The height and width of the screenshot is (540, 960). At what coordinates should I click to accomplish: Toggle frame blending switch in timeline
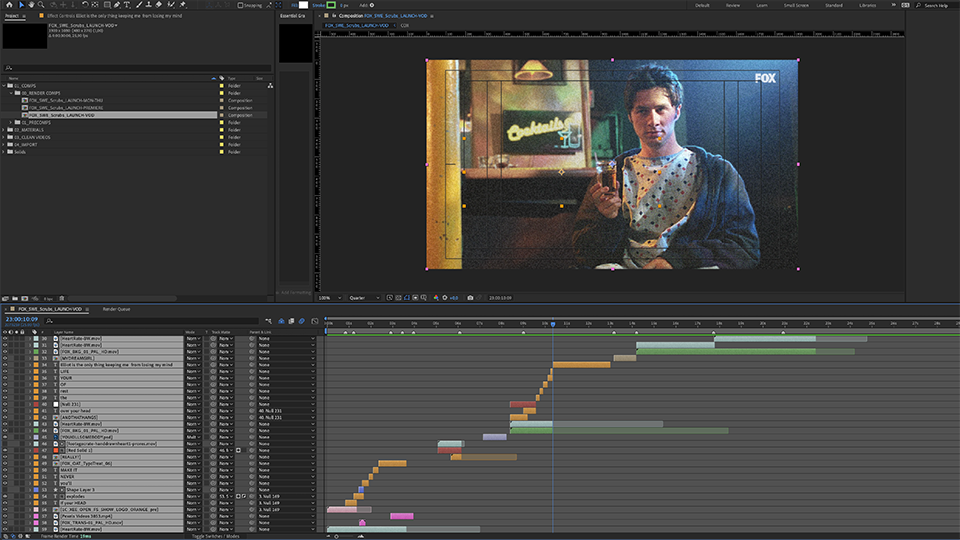pos(291,321)
